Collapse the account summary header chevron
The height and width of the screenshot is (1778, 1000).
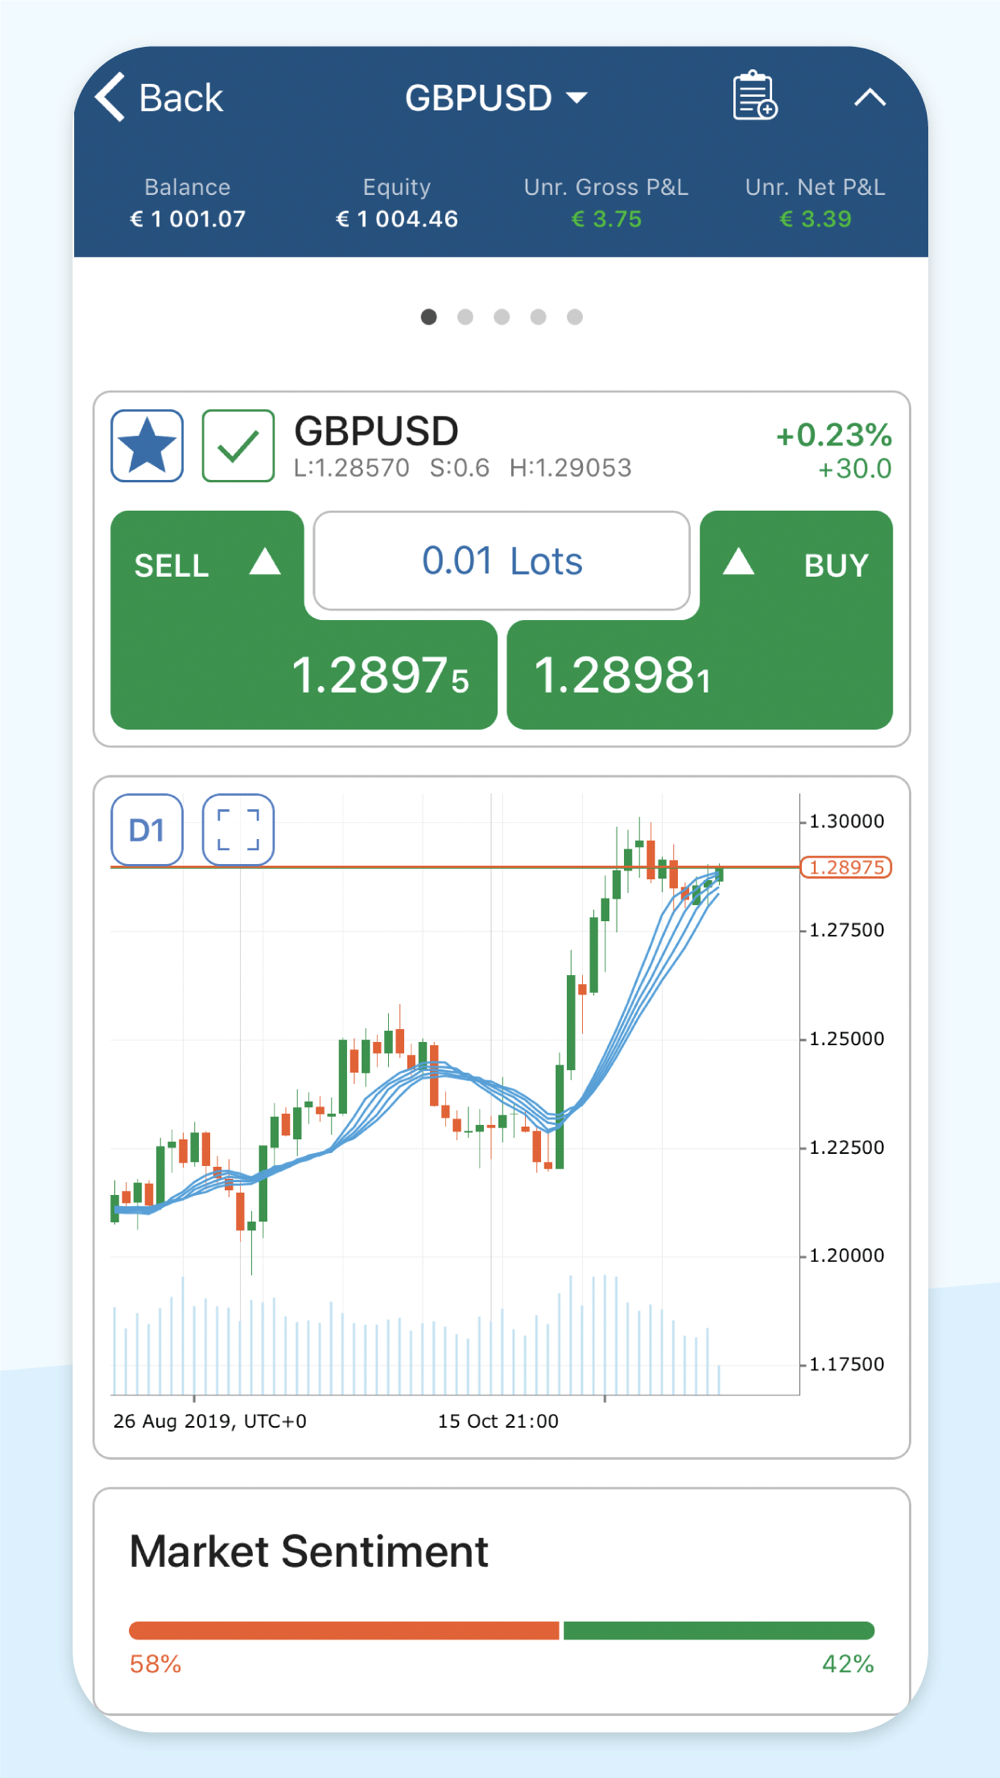[x=870, y=97]
